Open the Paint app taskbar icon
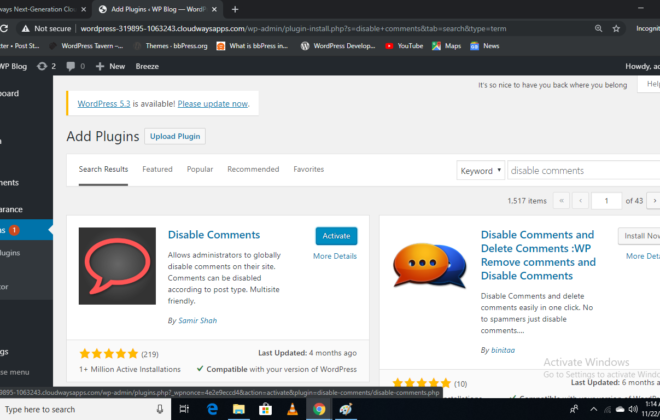This screenshot has height=420, width=660. (346, 409)
